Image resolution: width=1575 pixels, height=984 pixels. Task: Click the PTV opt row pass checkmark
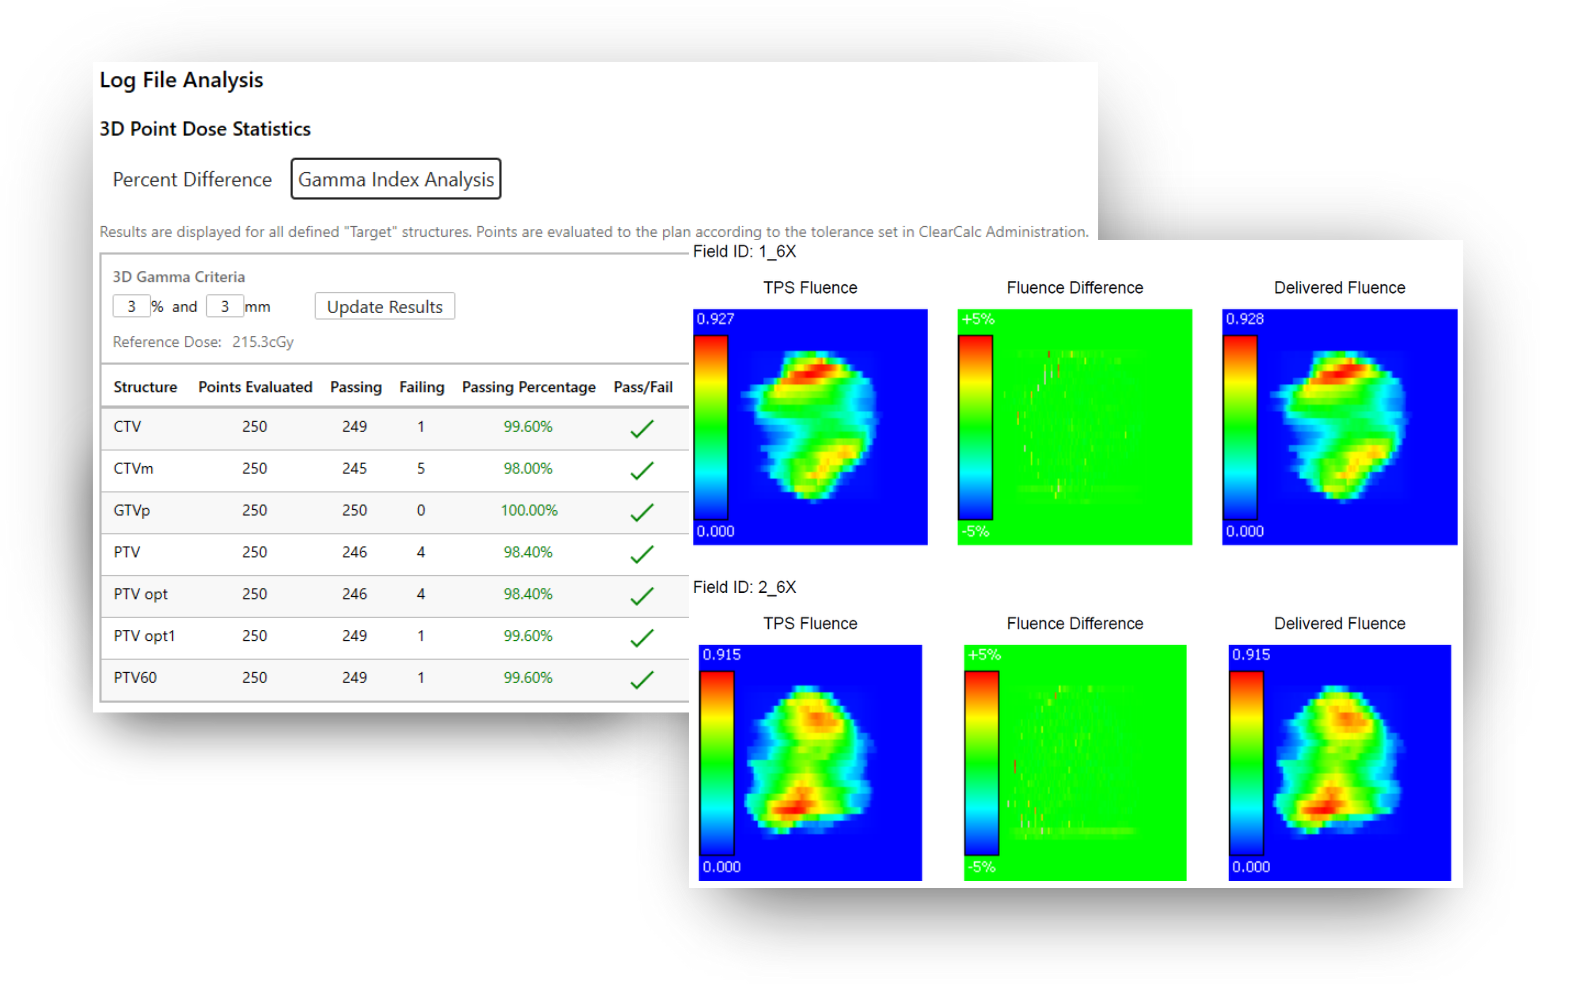coord(642,596)
